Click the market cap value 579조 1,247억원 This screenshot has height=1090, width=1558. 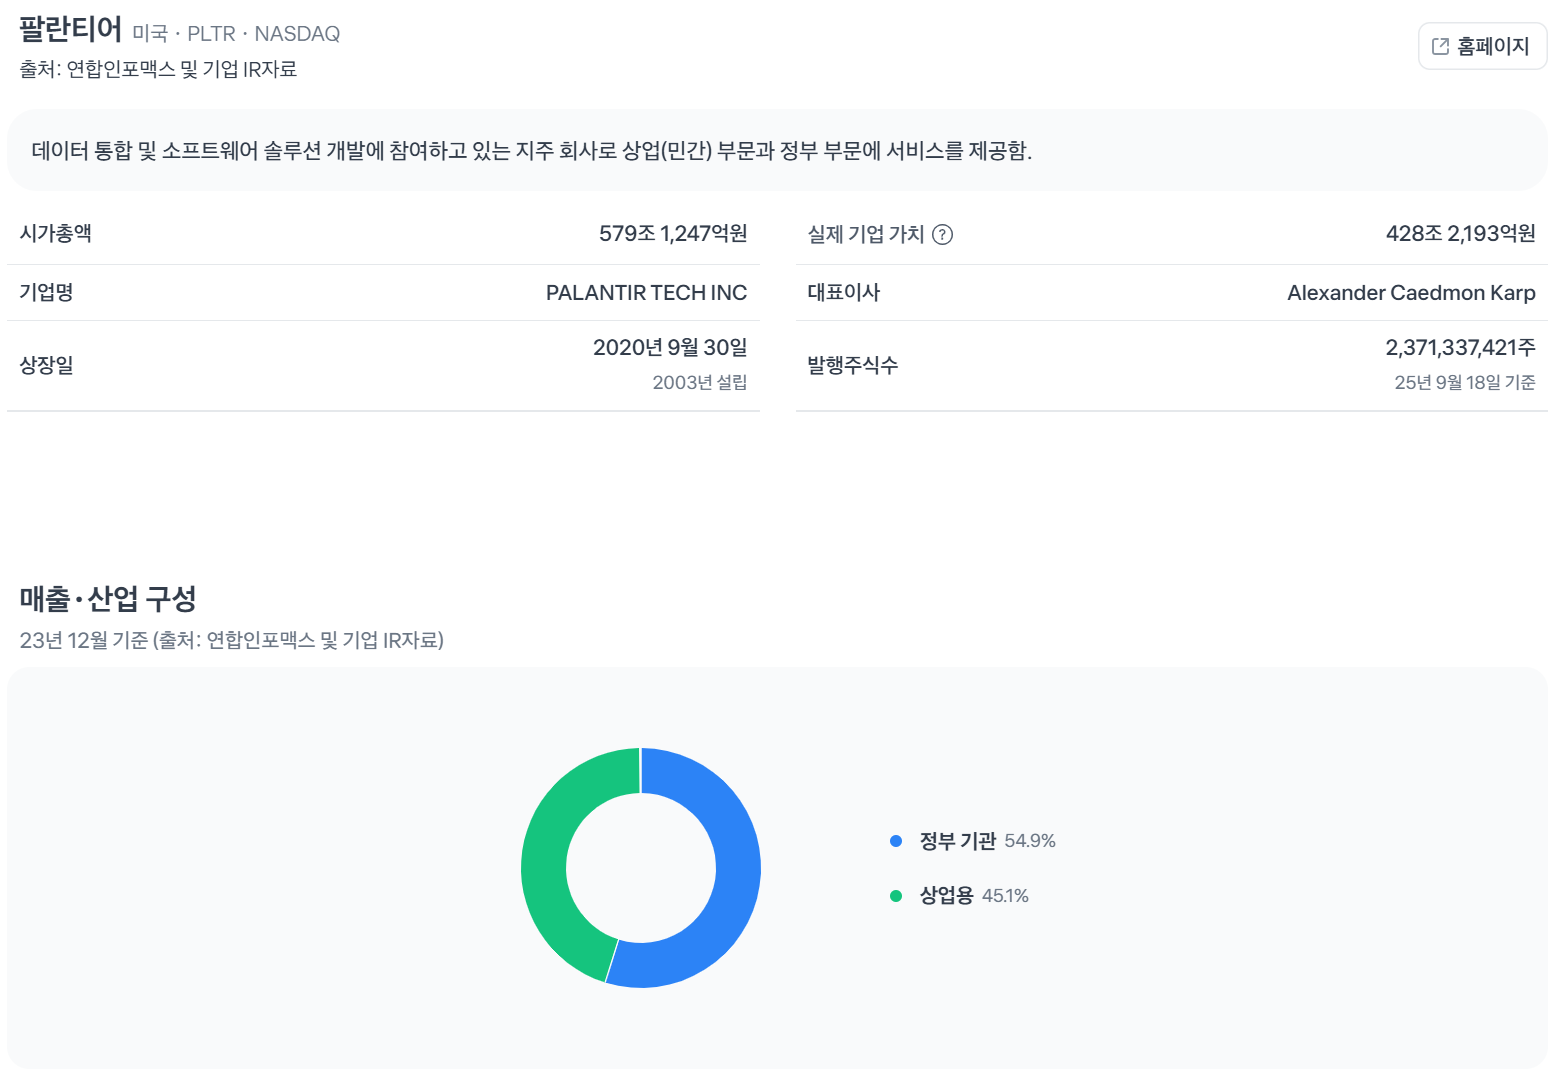(x=673, y=233)
